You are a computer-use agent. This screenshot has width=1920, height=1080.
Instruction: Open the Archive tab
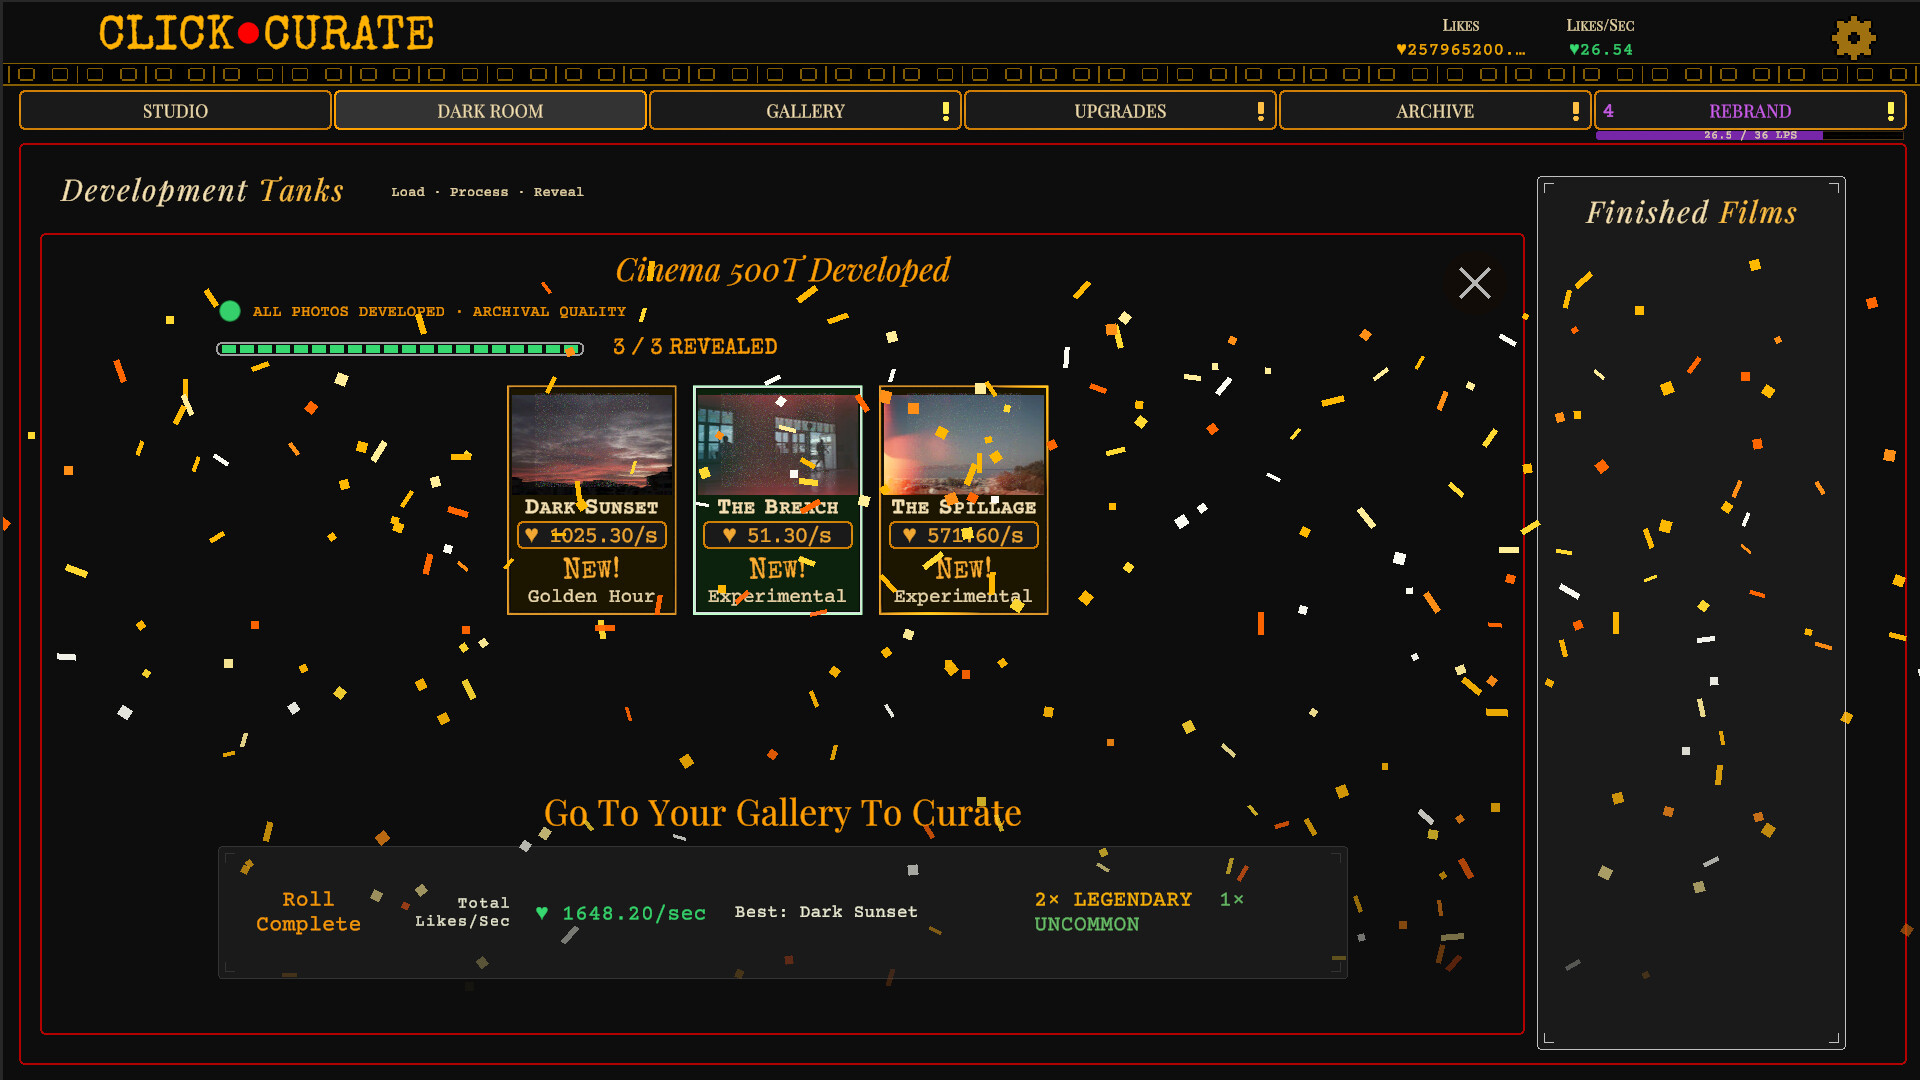(x=1434, y=111)
